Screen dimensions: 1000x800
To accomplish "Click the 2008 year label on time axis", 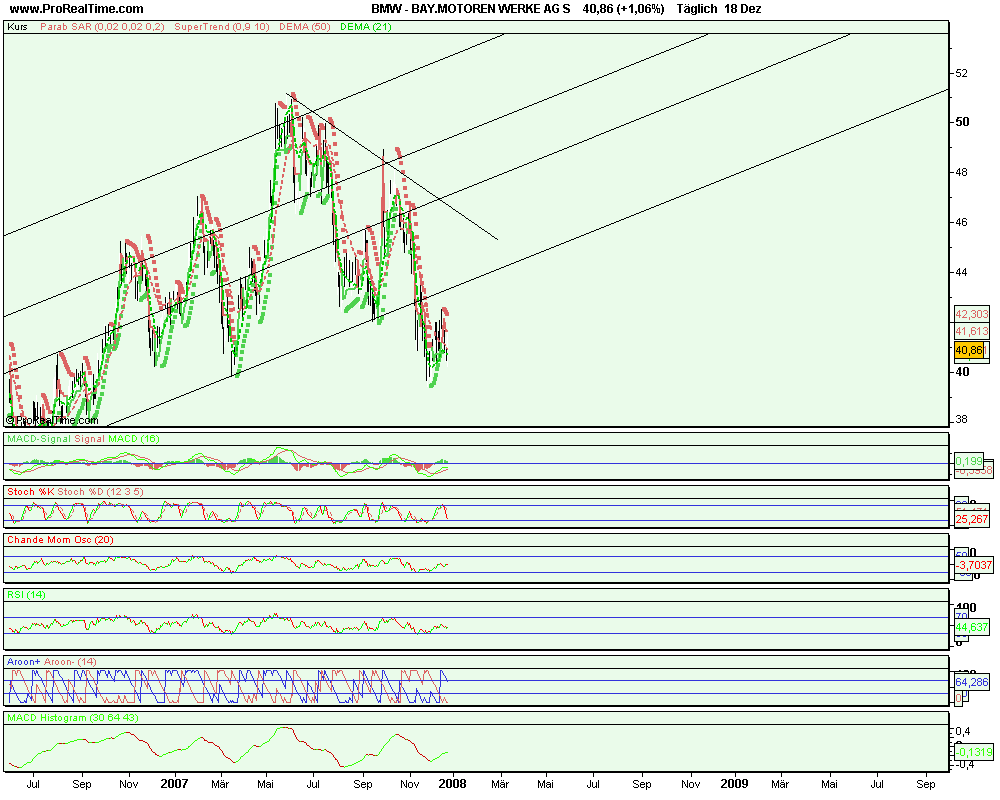I will tap(452, 783).
